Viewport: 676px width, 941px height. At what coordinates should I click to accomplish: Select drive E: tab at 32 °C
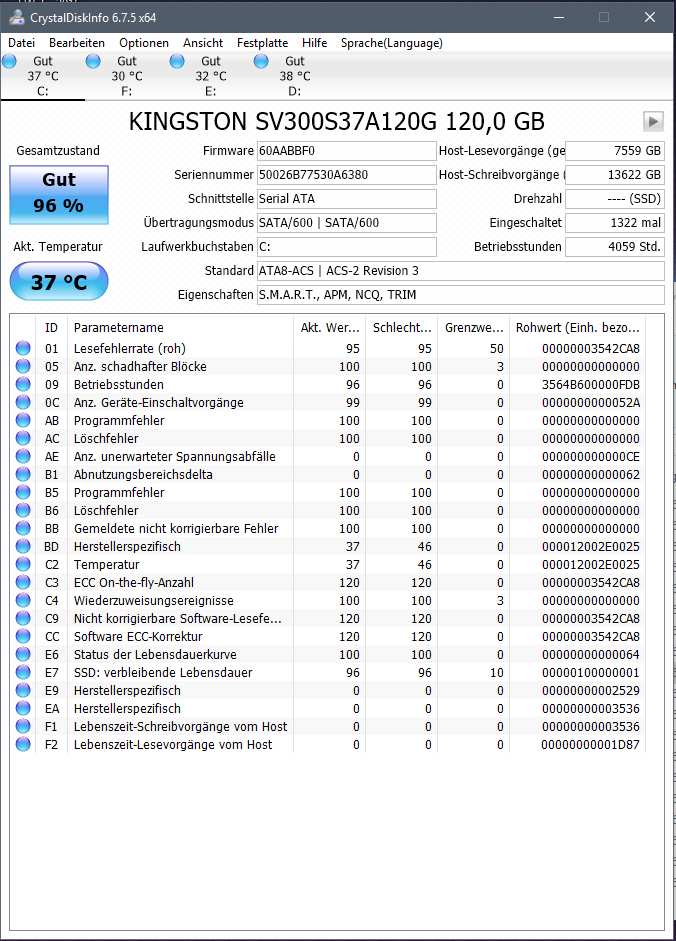pos(211,76)
